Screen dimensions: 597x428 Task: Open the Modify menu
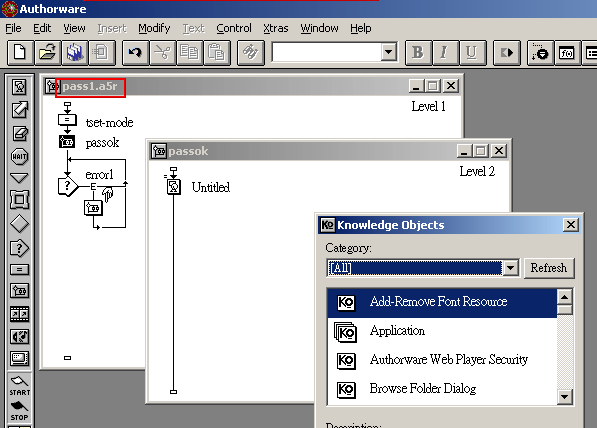coord(154,28)
